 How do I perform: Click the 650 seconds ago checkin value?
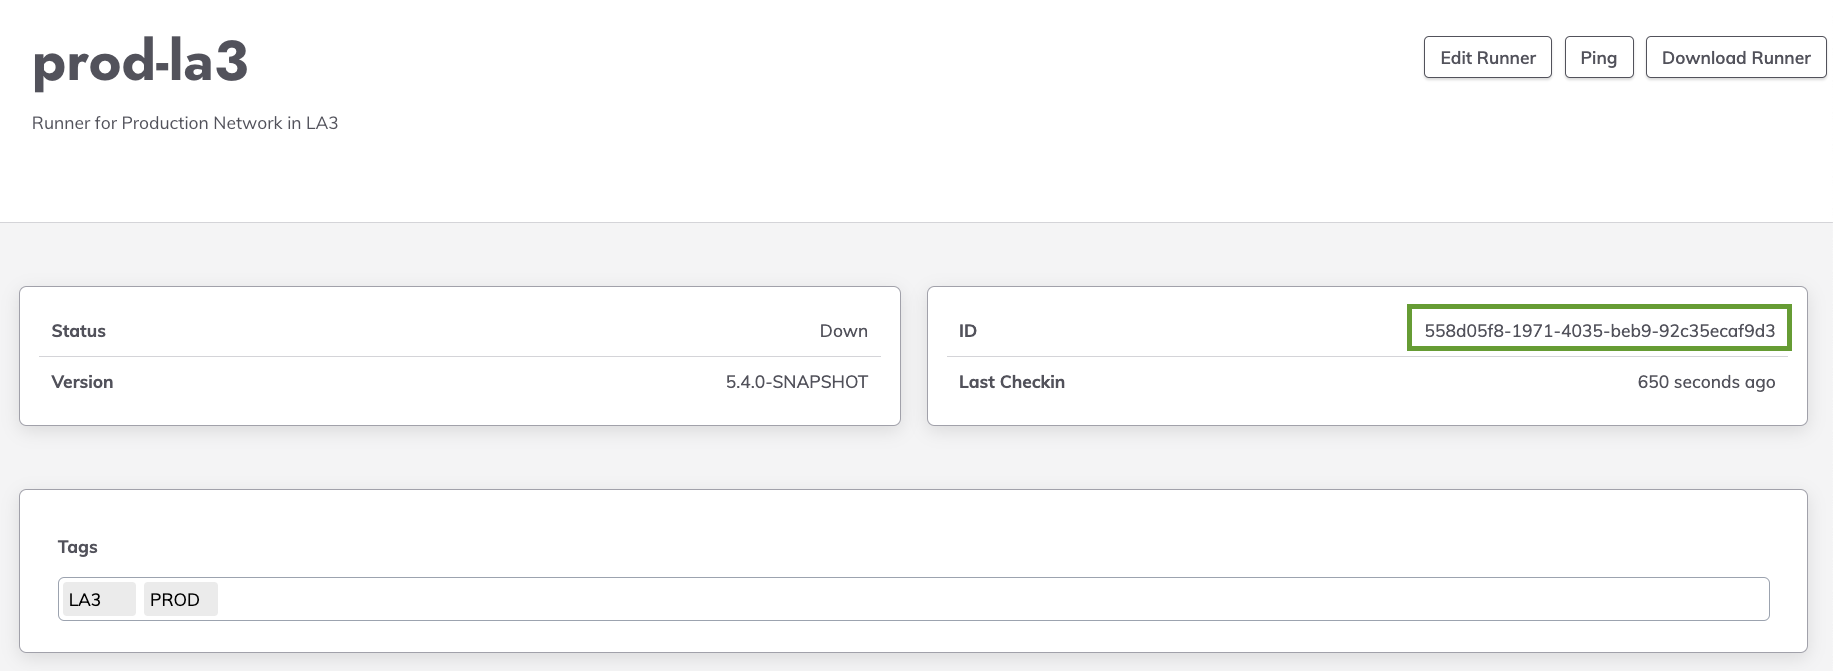1706,382
